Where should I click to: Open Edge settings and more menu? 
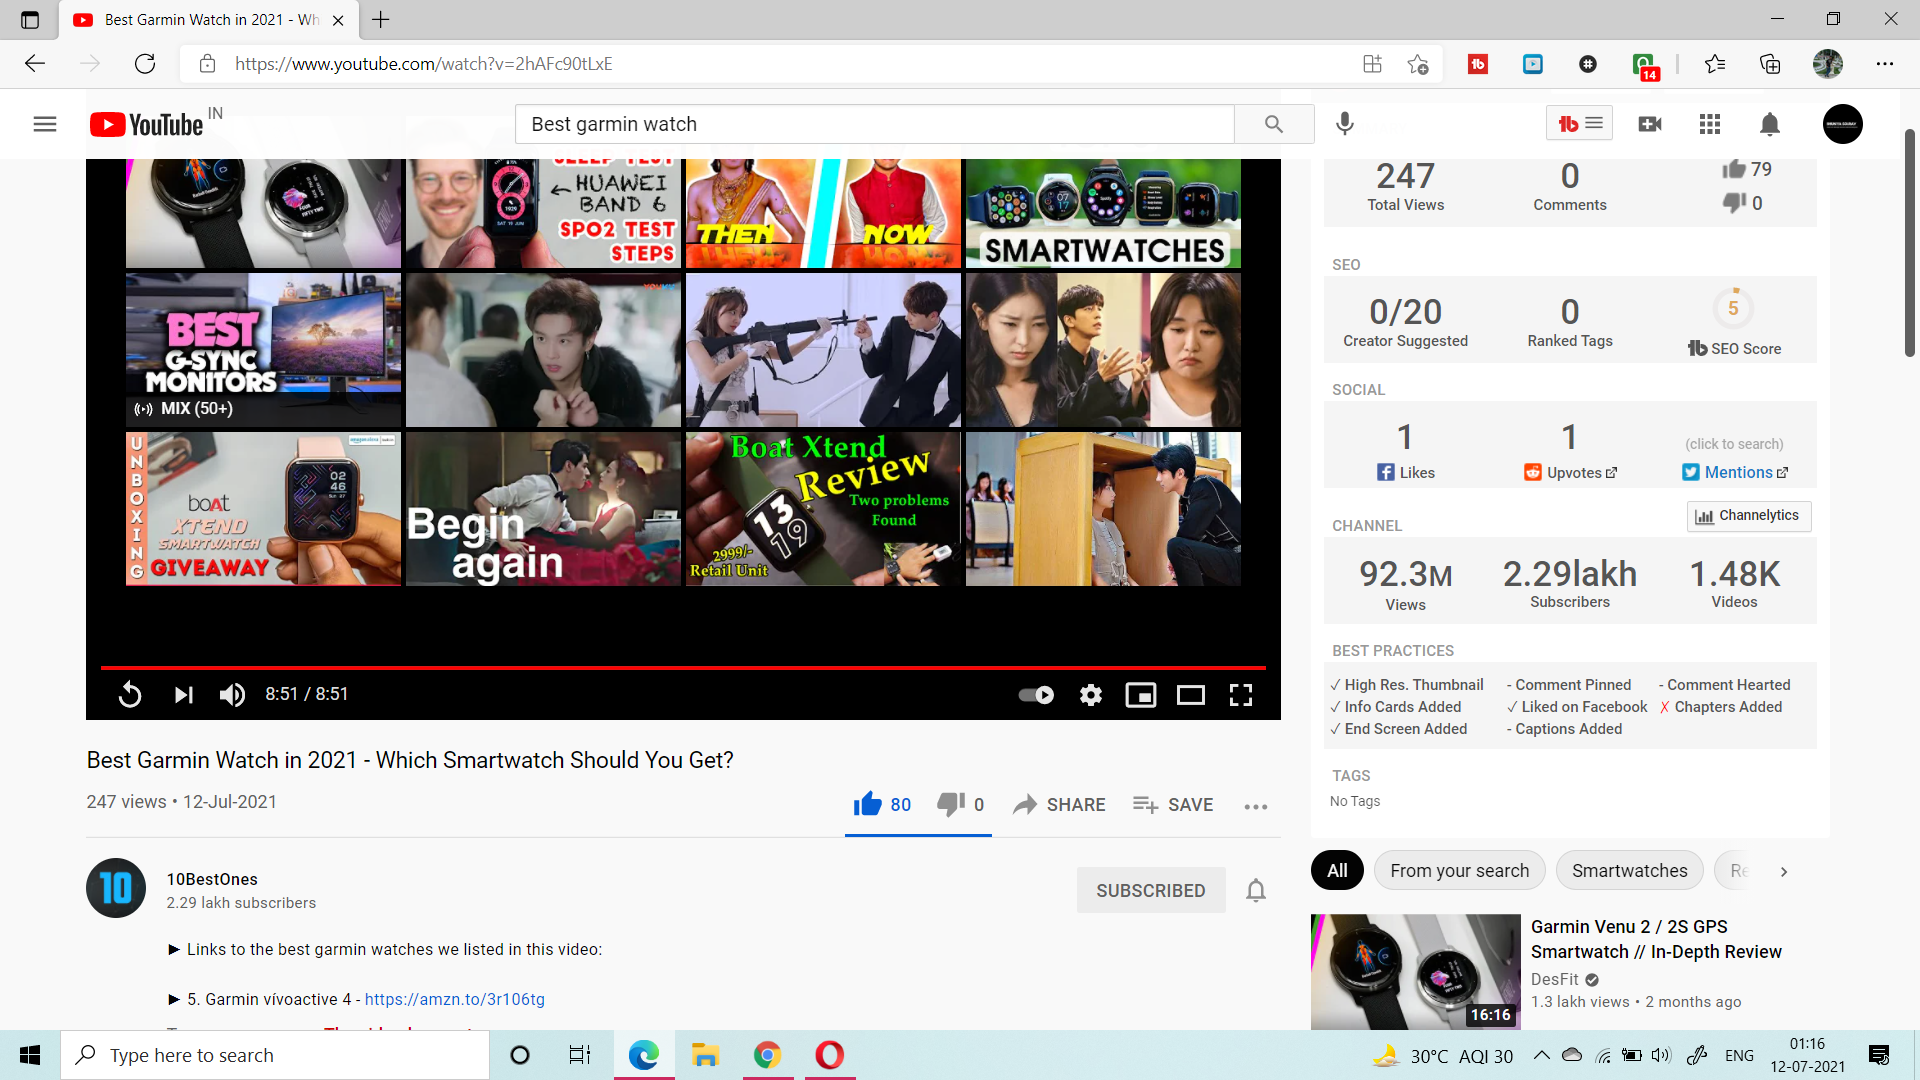tap(1885, 64)
